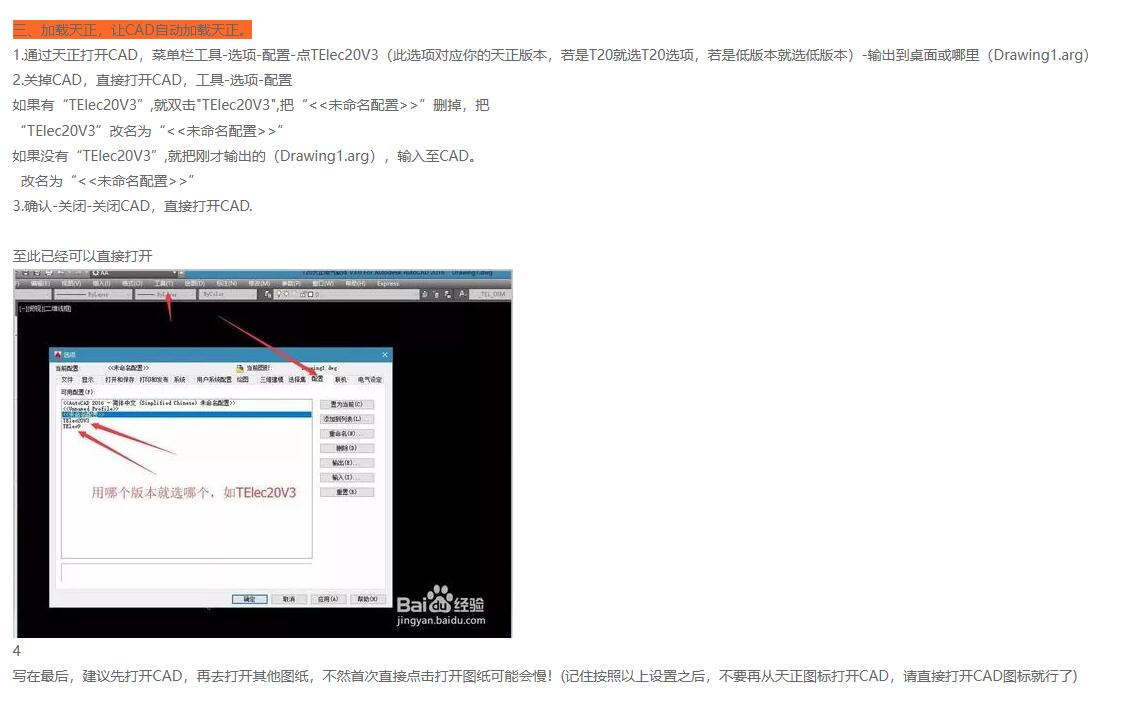1126x706 pixels.
Task: Click the 重命名(N) button
Action: [x=347, y=434]
